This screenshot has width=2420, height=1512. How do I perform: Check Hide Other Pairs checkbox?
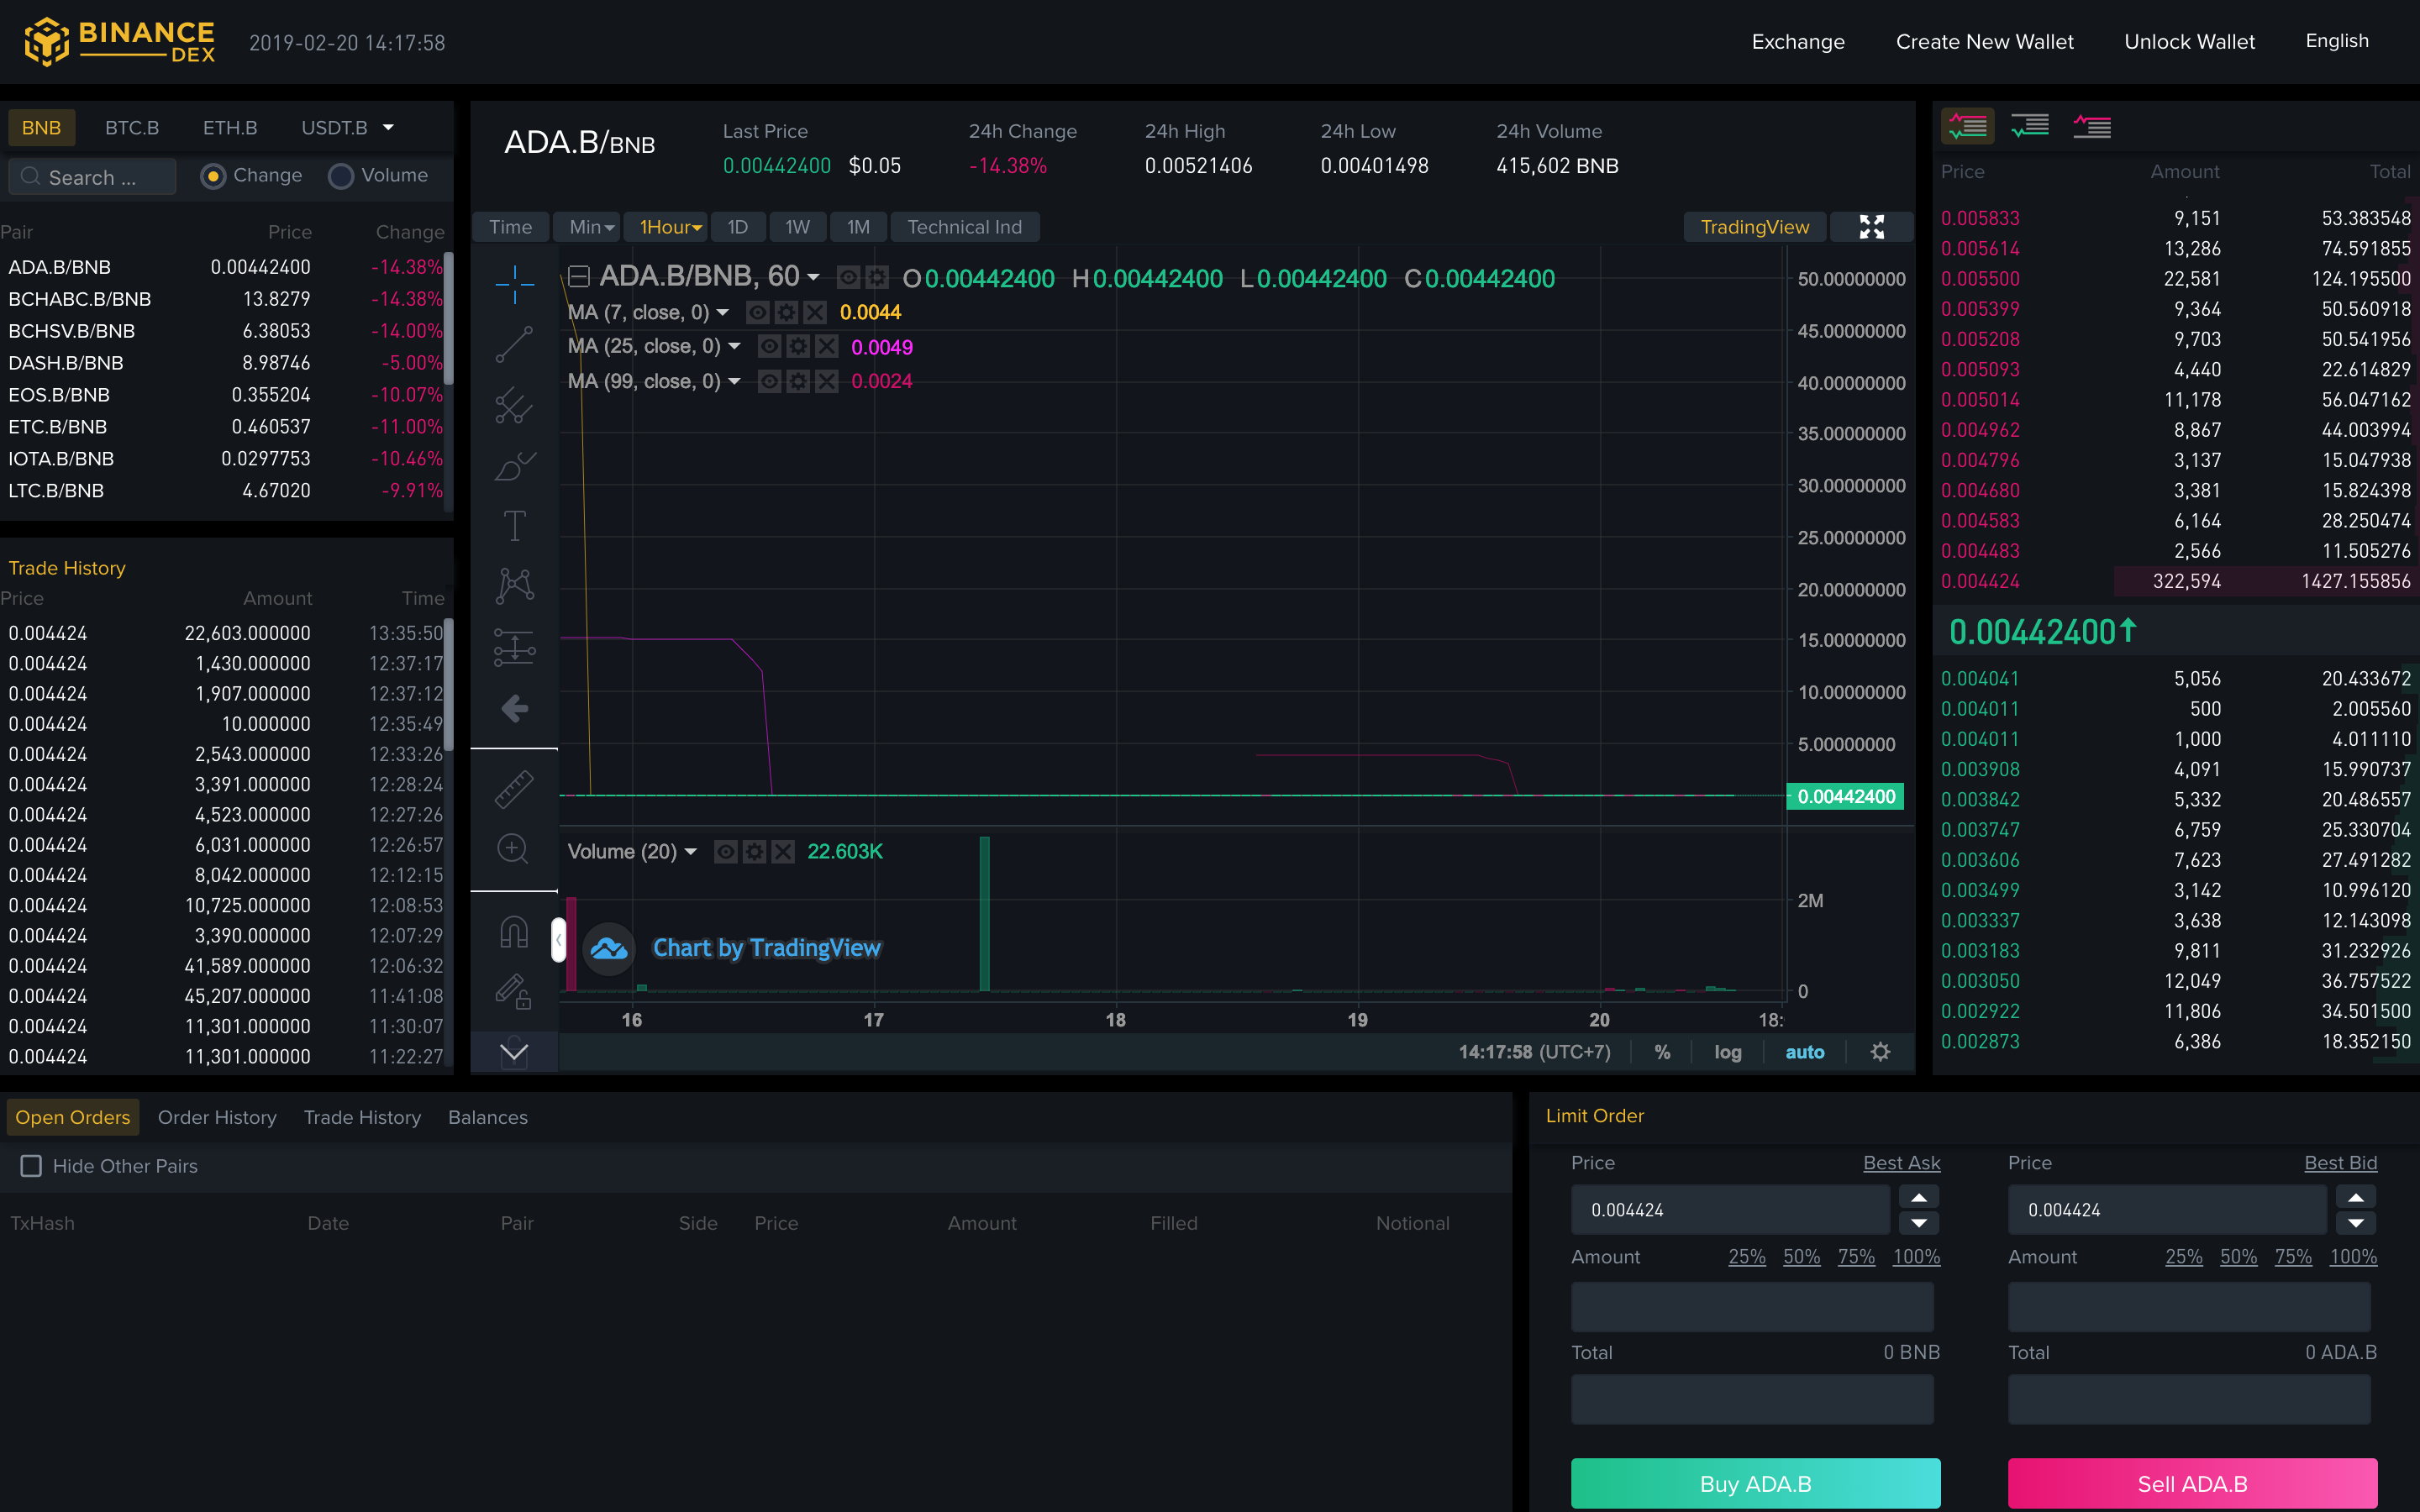click(x=32, y=1166)
